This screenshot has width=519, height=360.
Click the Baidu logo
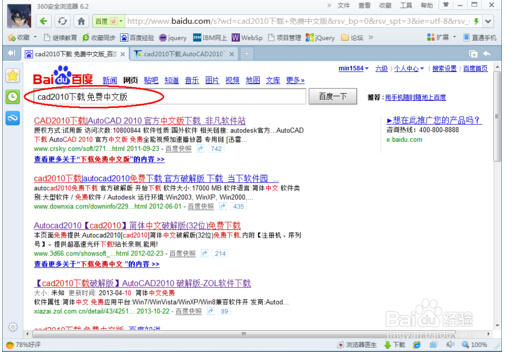click(x=63, y=75)
